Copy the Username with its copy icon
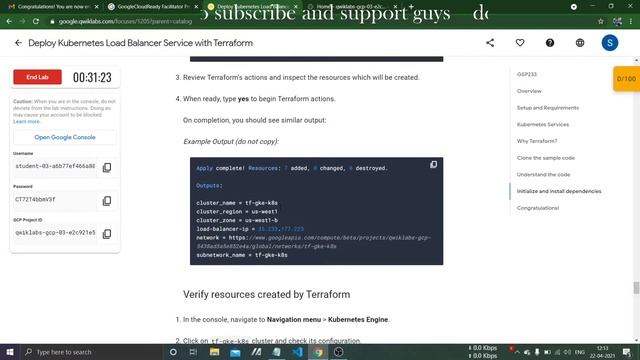 coord(107,167)
